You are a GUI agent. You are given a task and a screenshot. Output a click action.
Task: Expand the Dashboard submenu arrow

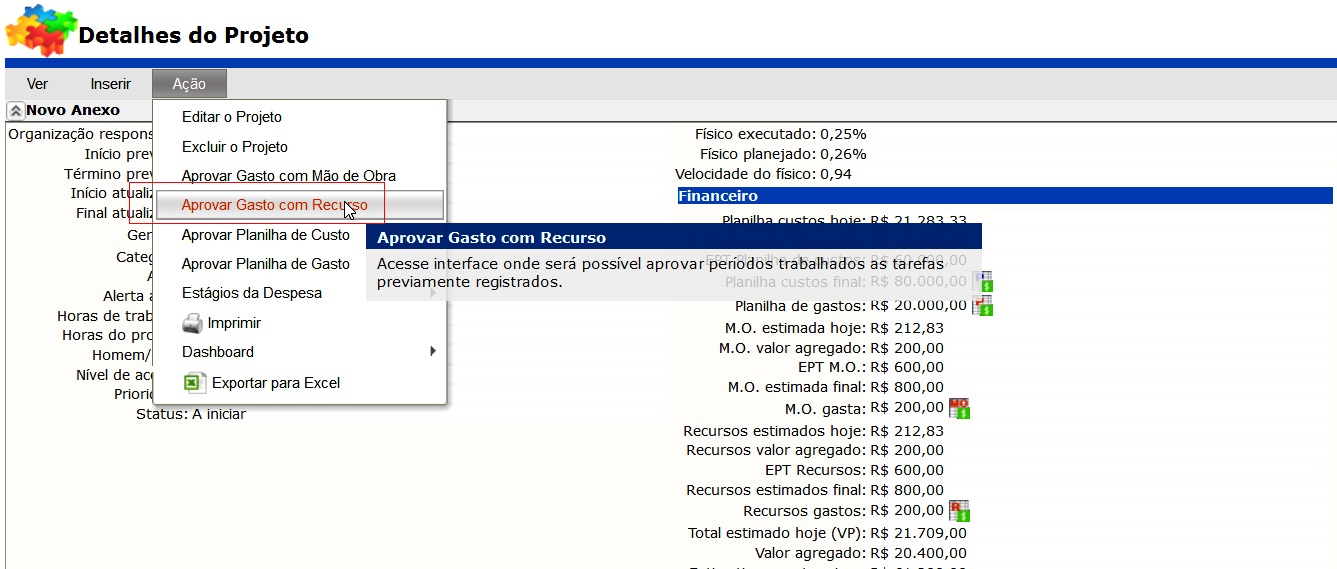point(433,352)
